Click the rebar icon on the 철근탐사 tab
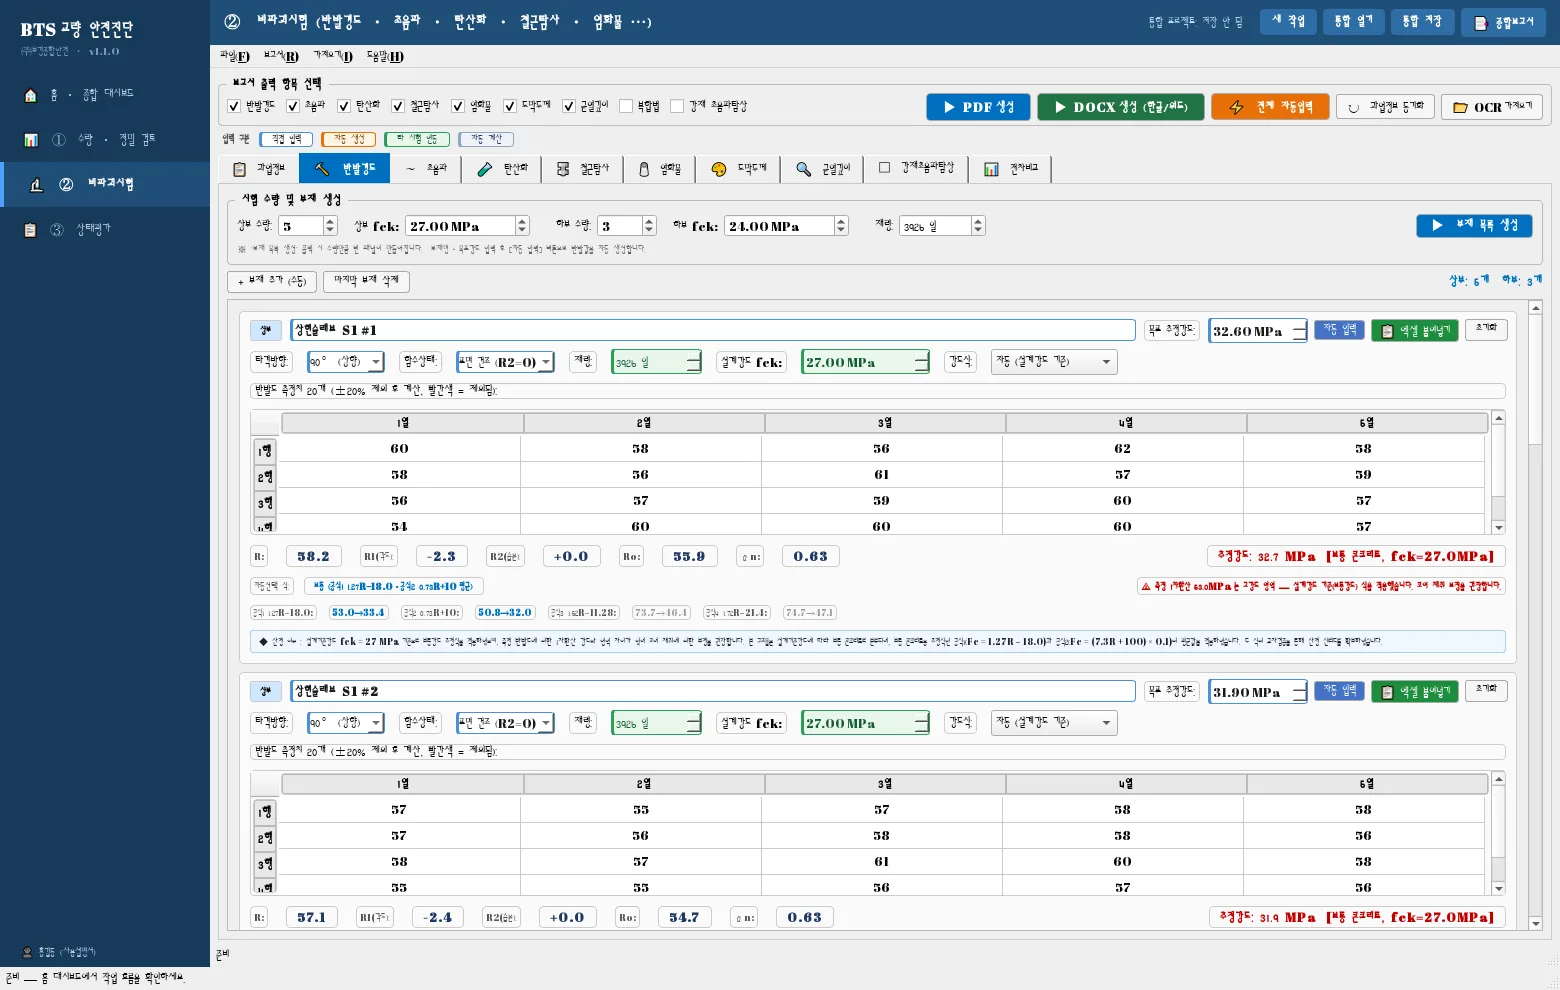Image resolution: width=1560 pixels, height=990 pixels. click(563, 169)
